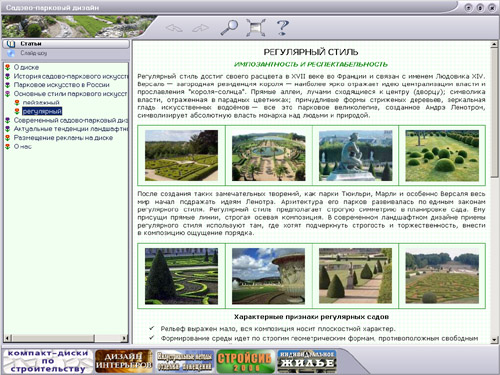Open the wide parterre field thumbnail
The height and width of the screenshot is (375, 500).
(x=442, y=276)
